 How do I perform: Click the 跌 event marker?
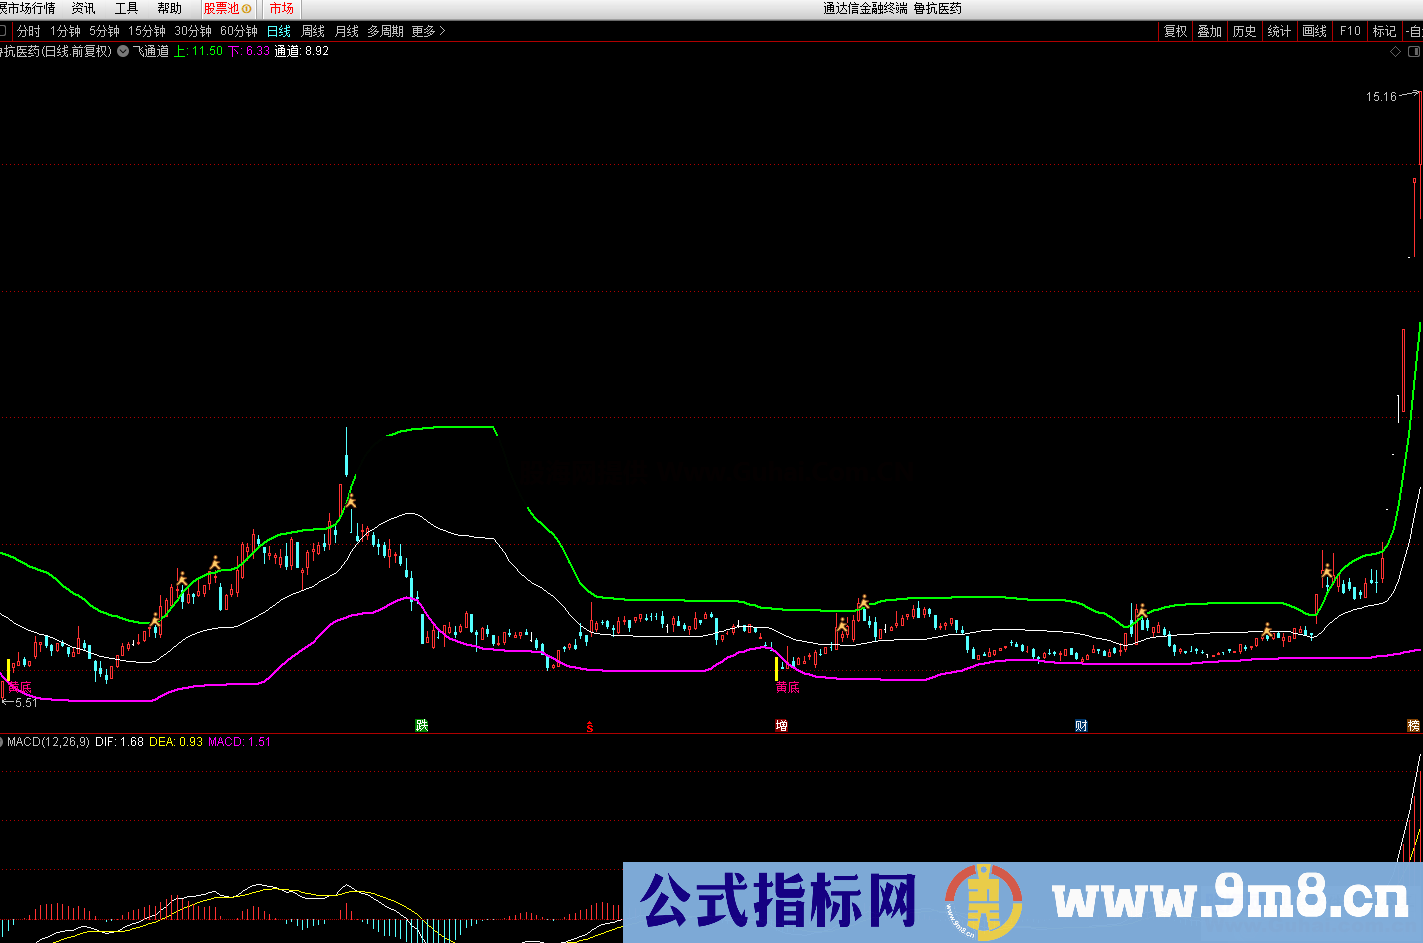point(422,726)
